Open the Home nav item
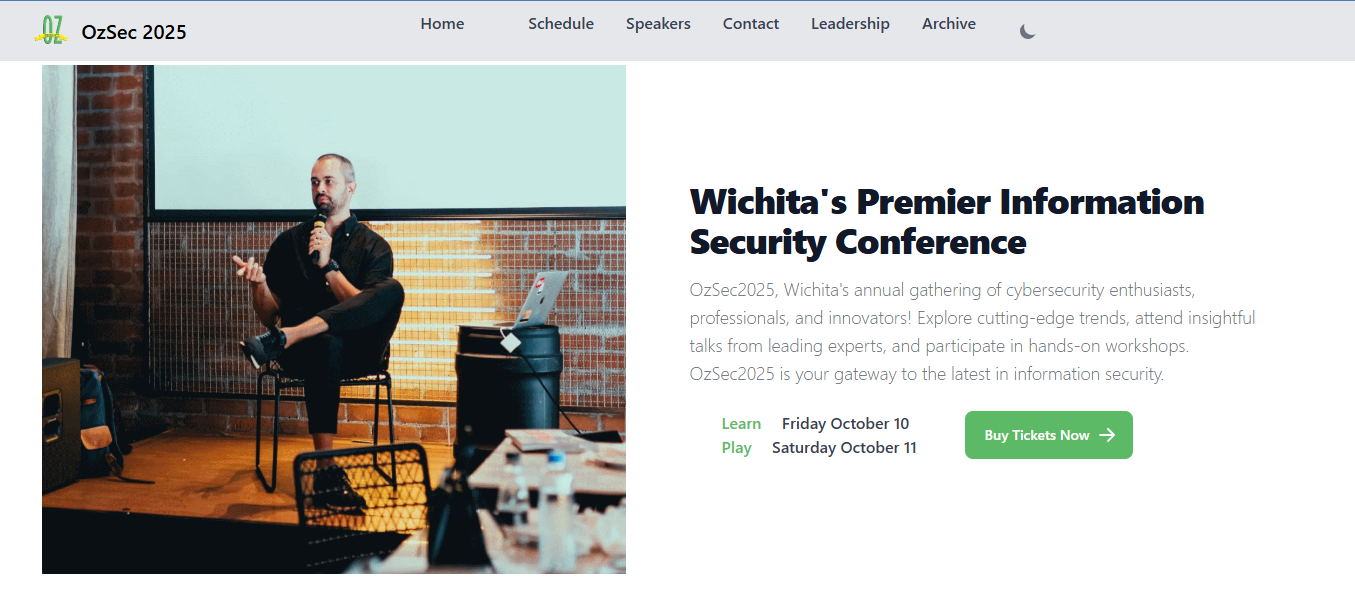The height and width of the screenshot is (595, 1355). 442,24
